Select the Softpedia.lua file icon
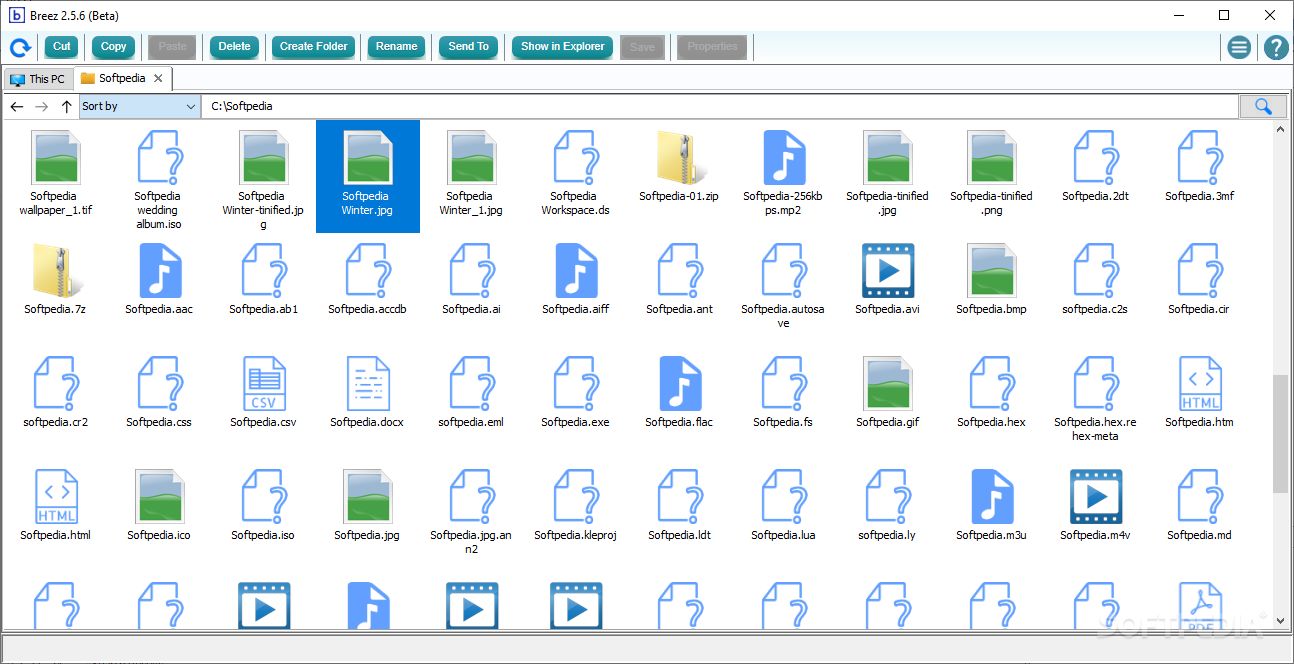 (x=784, y=497)
